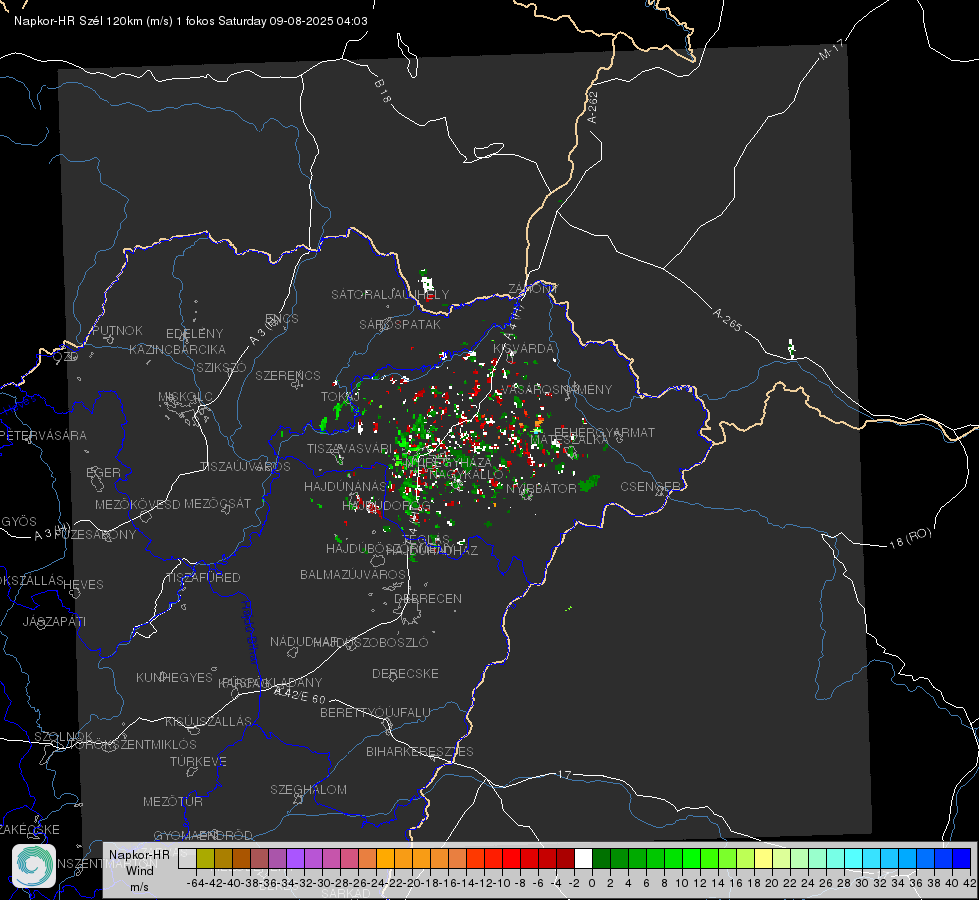Pick the dark blue swatch at the legend's end
The height and width of the screenshot is (900, 979).
pyautogui.click(x=962, y=858)
